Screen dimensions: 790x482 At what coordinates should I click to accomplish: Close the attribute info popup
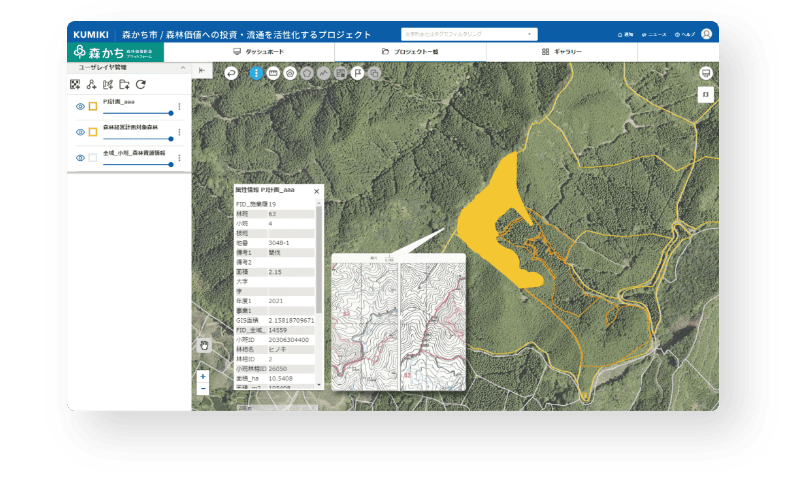316,191
